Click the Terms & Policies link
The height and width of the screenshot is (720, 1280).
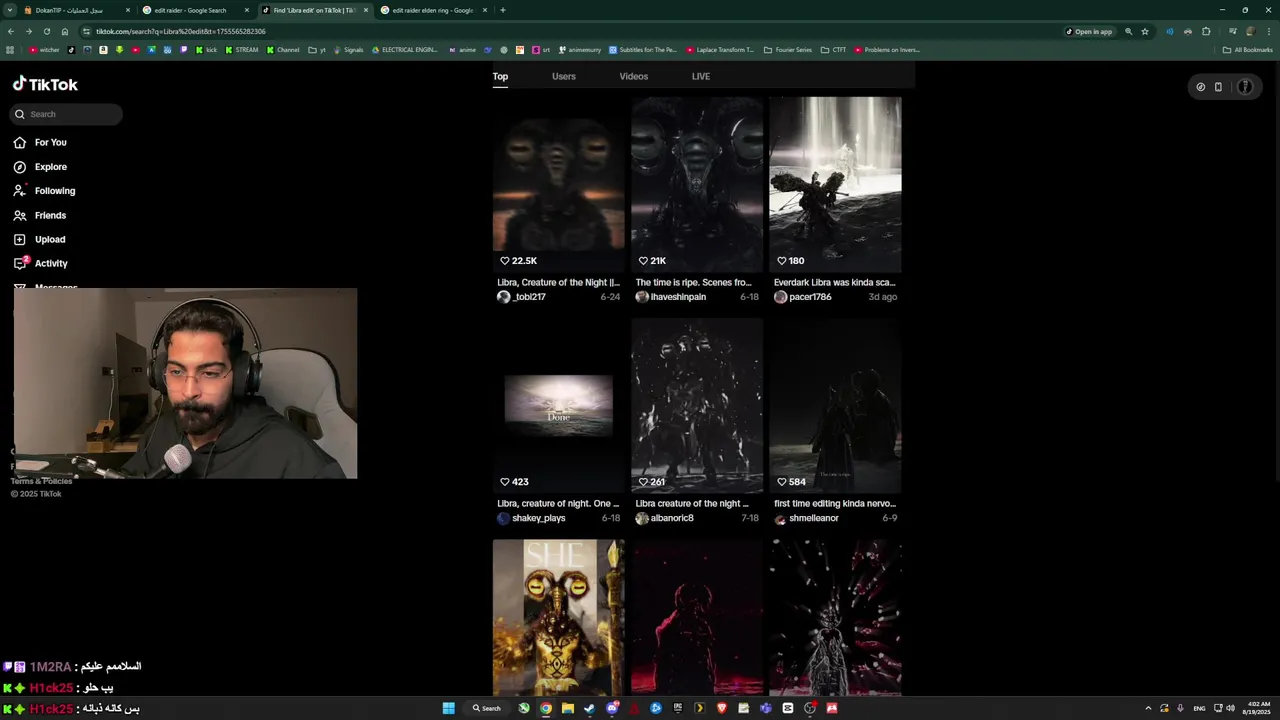(41, 482)
